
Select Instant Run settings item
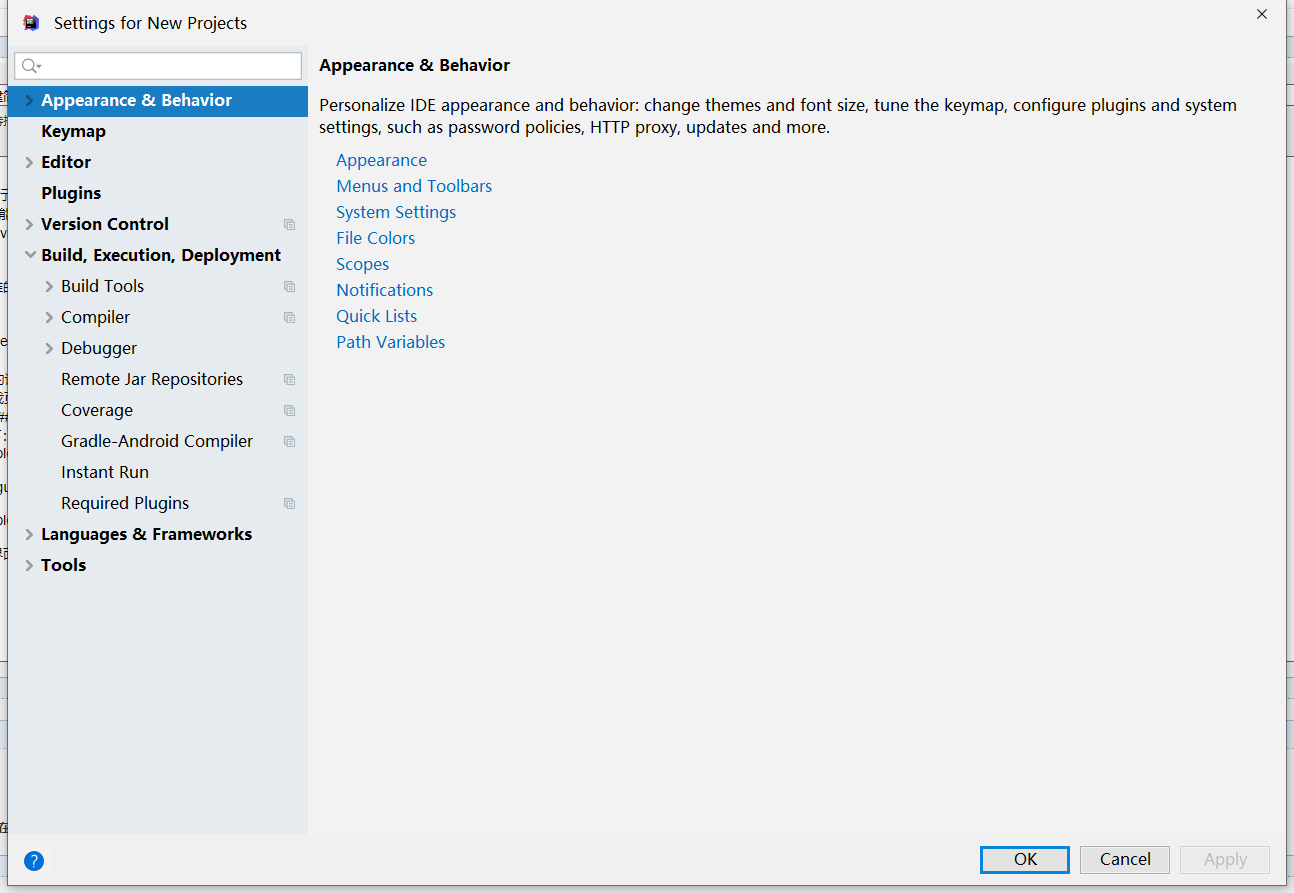pyautogui.click(x=105, y=472)
